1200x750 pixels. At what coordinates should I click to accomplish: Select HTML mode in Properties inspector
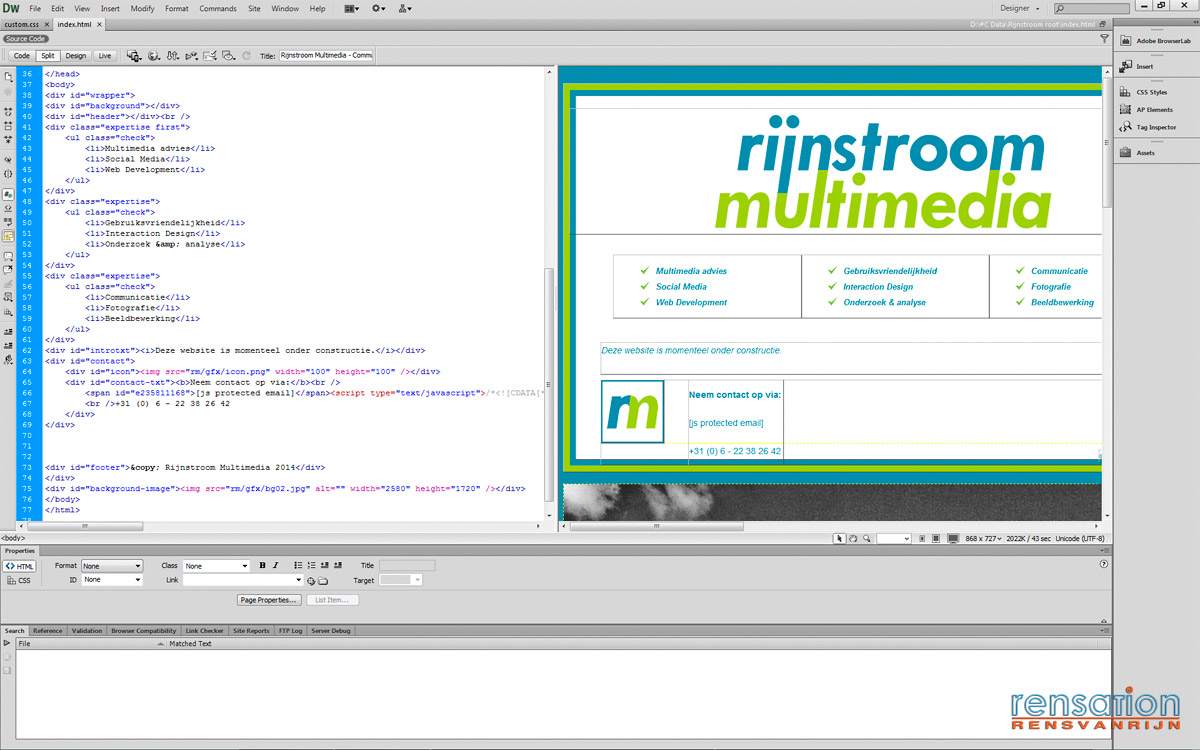point(20,566)
